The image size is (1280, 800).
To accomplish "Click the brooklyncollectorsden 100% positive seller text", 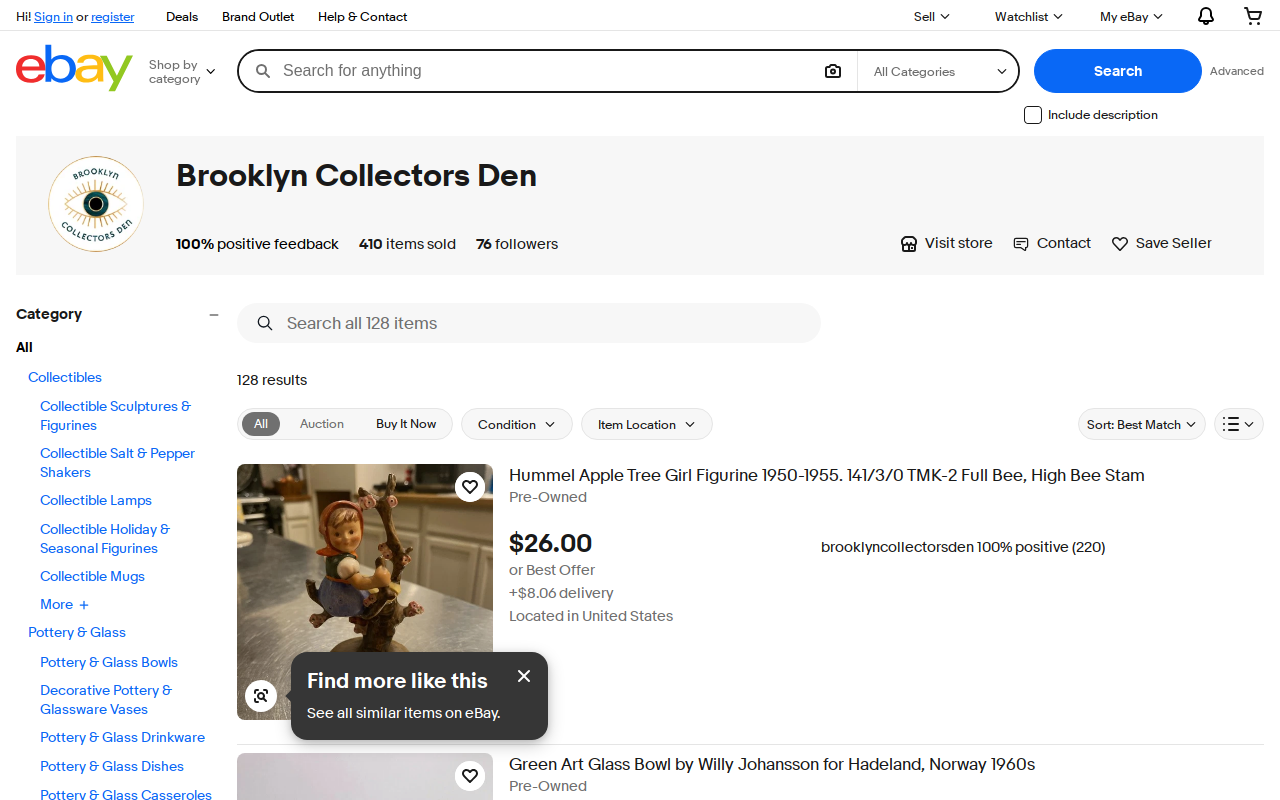I will click(x=963, y=547).
